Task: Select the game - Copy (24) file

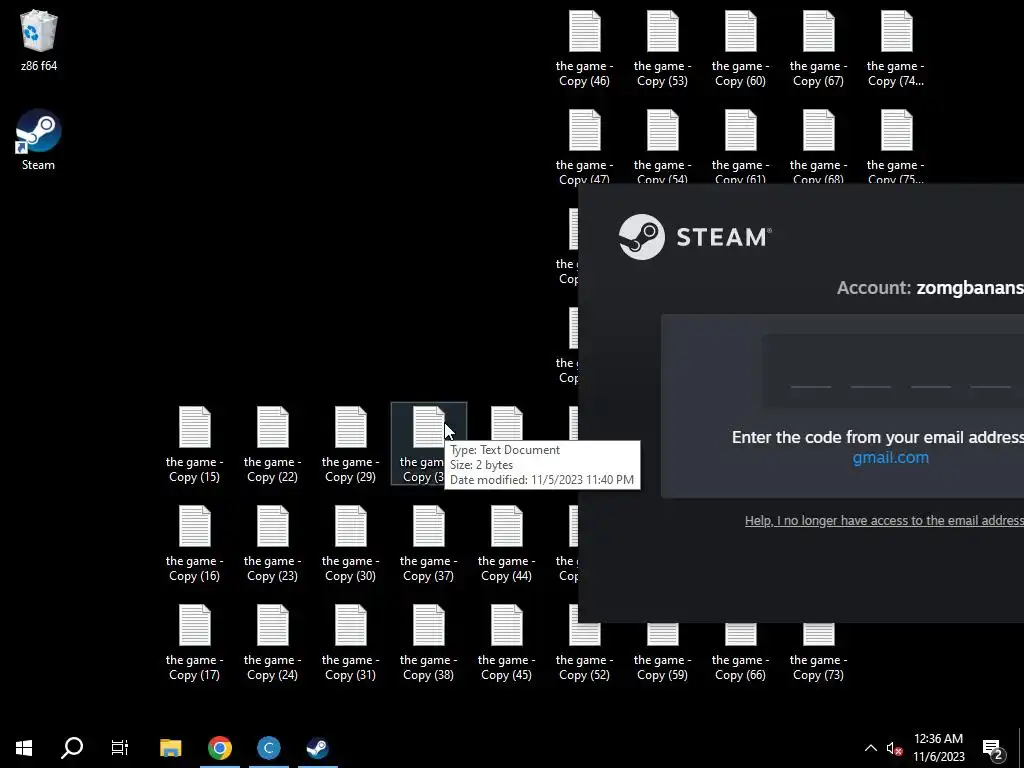Action: coord(272,643)
